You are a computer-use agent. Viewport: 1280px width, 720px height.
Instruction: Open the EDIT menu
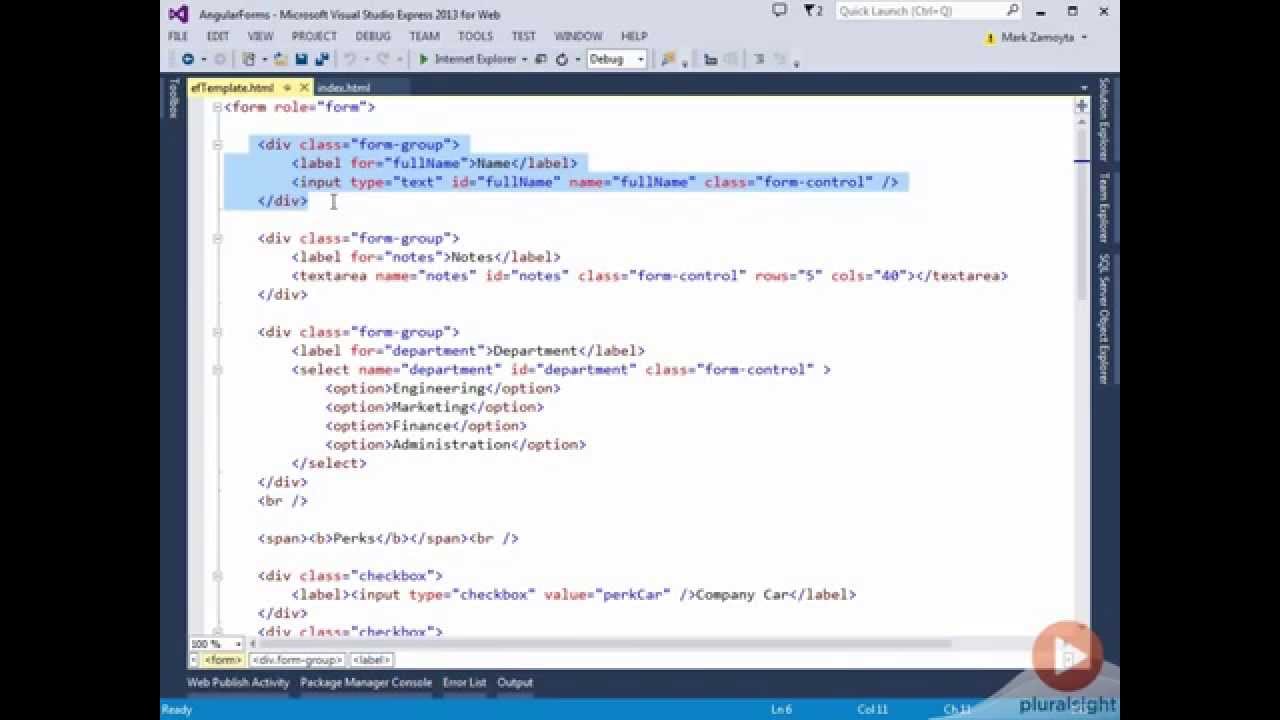[218, 36]
